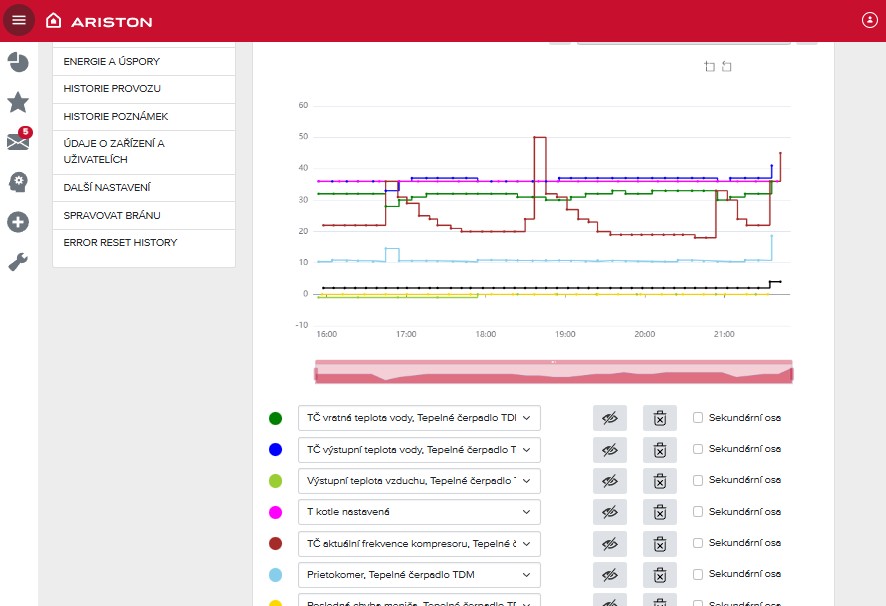Hide the TČ vratná teplota vody series

click(609, 419)
